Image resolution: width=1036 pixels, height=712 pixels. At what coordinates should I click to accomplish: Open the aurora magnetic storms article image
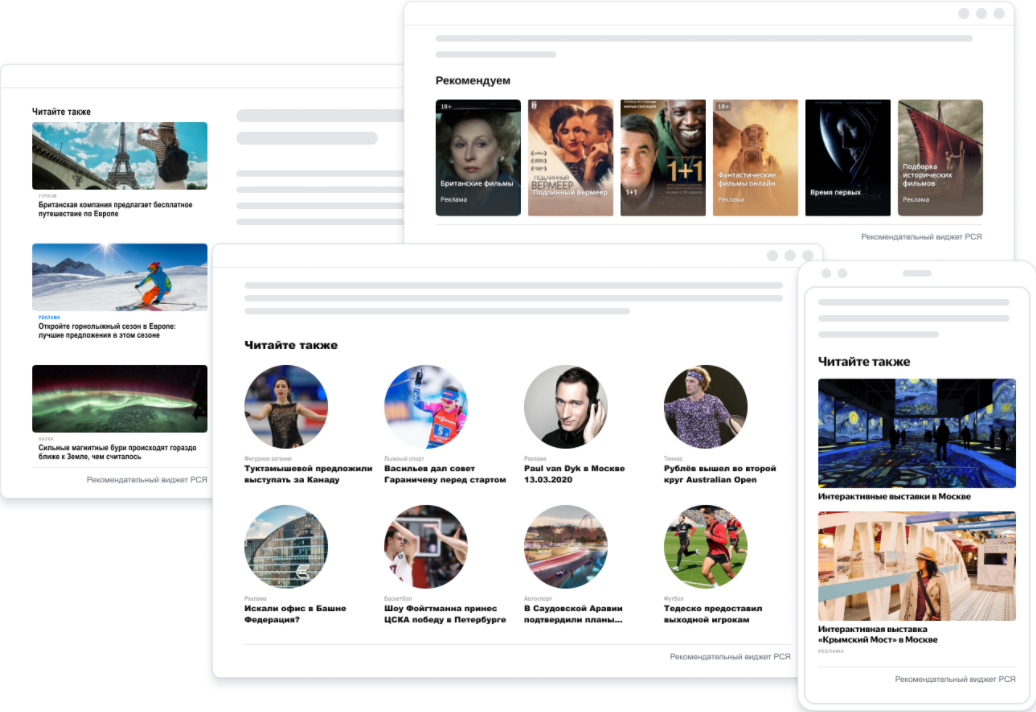119,398
